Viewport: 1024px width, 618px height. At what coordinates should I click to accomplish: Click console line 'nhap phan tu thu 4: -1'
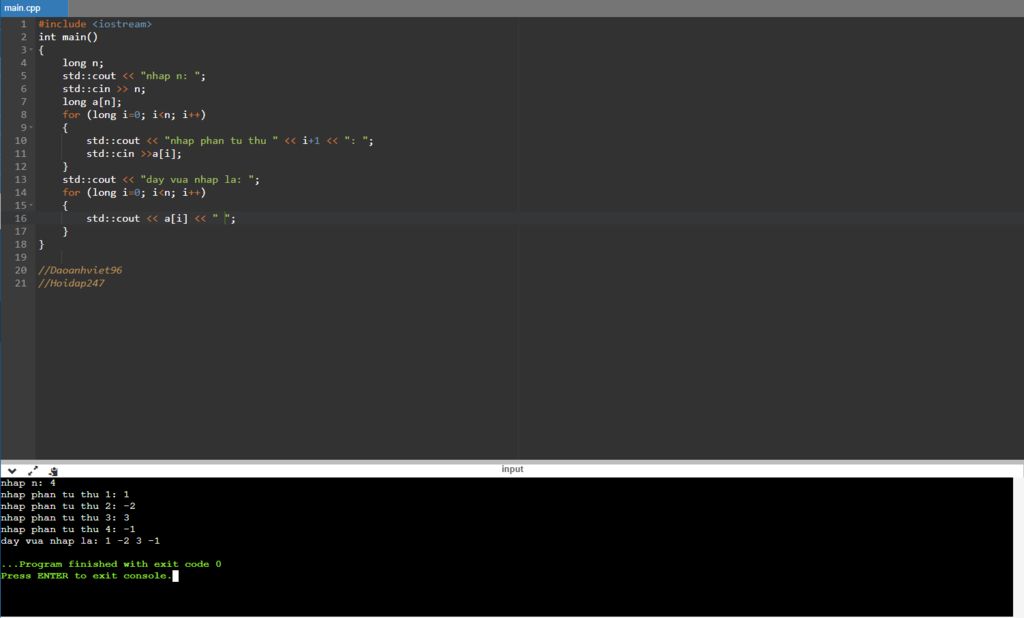pos(68,529)
